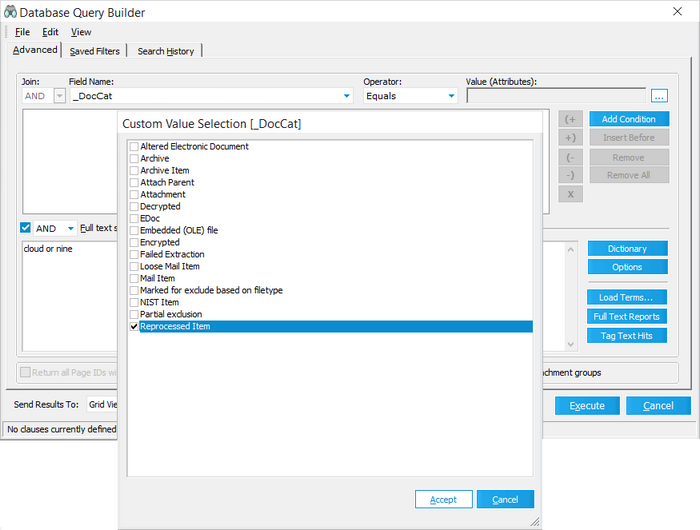Switch to the Search History tab
Viewport: 700px width, 530px height.
[x=166, y=51]
